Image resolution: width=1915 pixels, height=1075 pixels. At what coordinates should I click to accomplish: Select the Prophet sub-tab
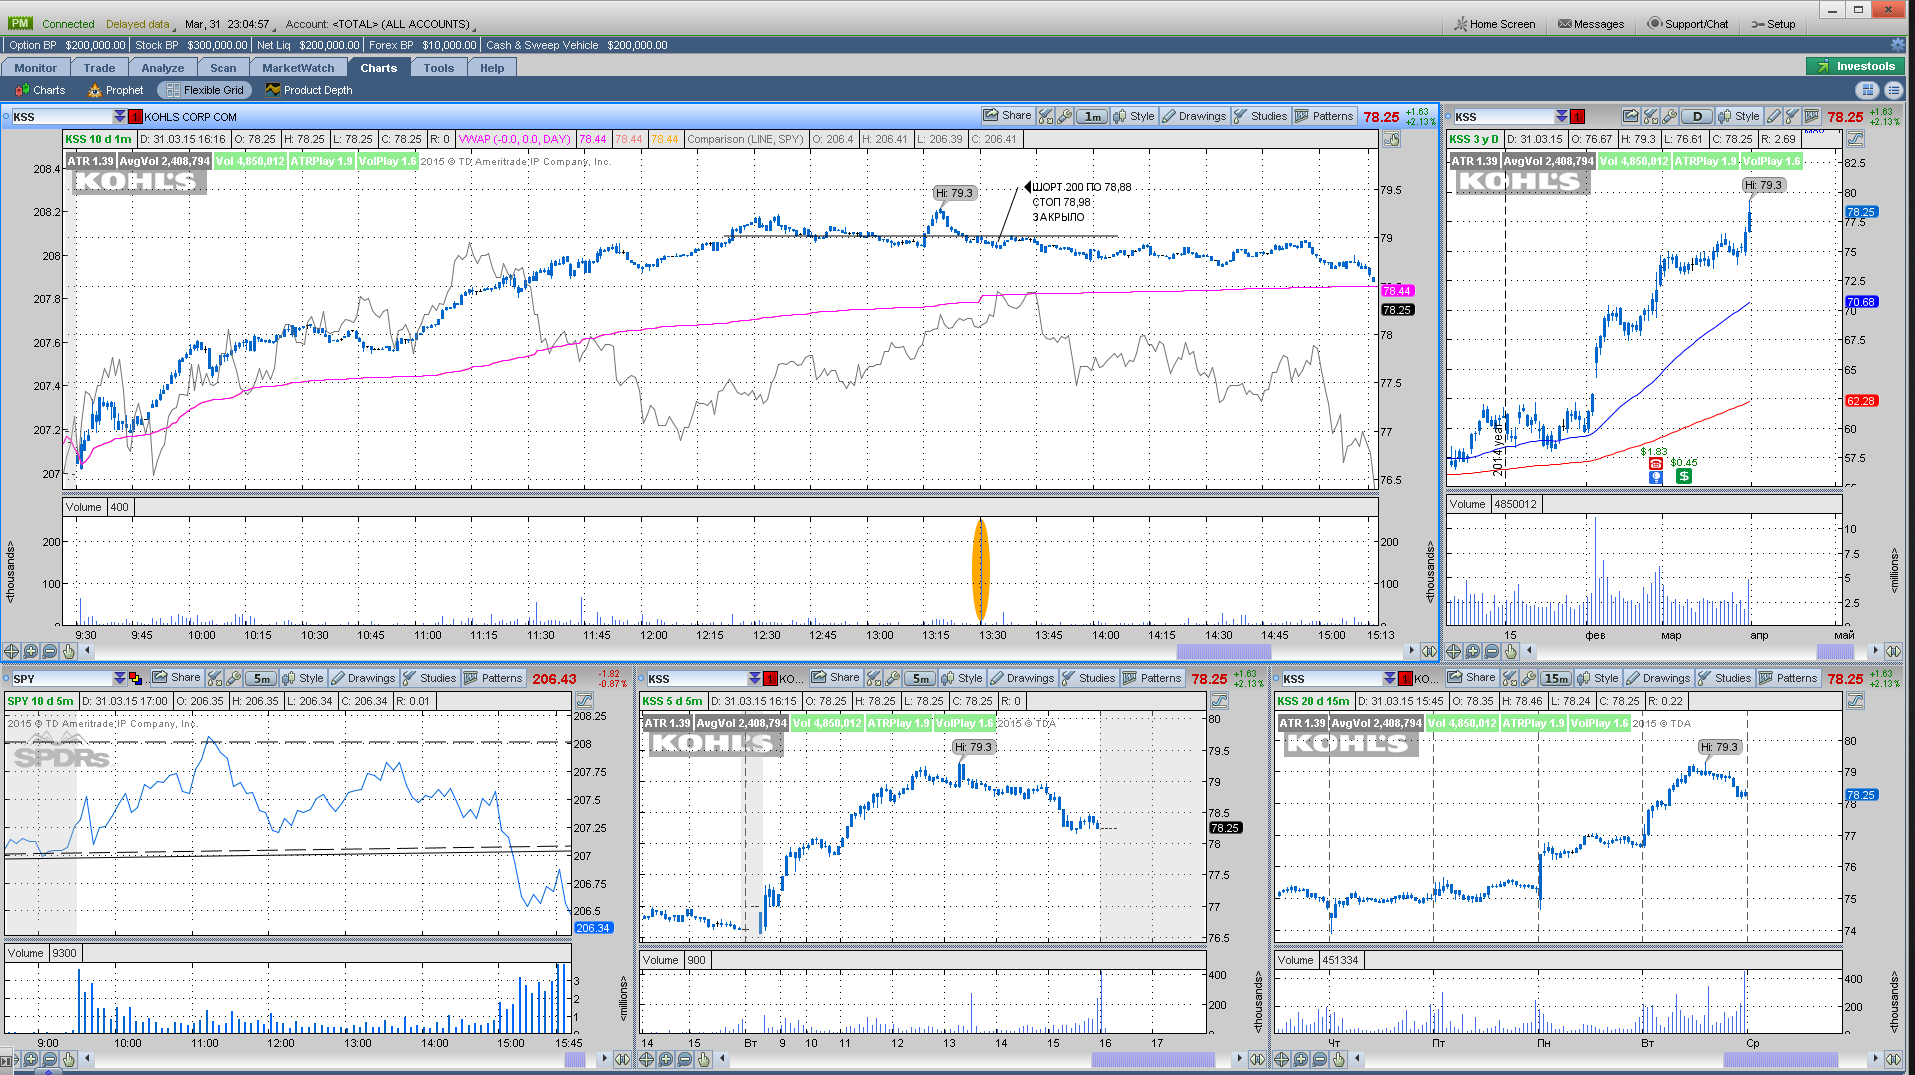pos(115,90)
